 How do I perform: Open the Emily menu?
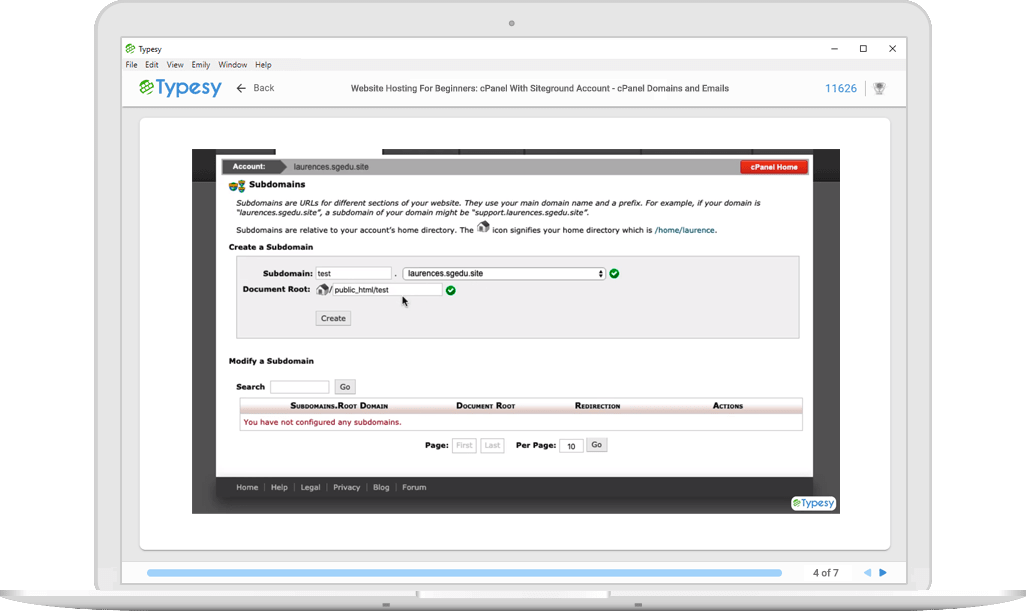pos(201,65)
